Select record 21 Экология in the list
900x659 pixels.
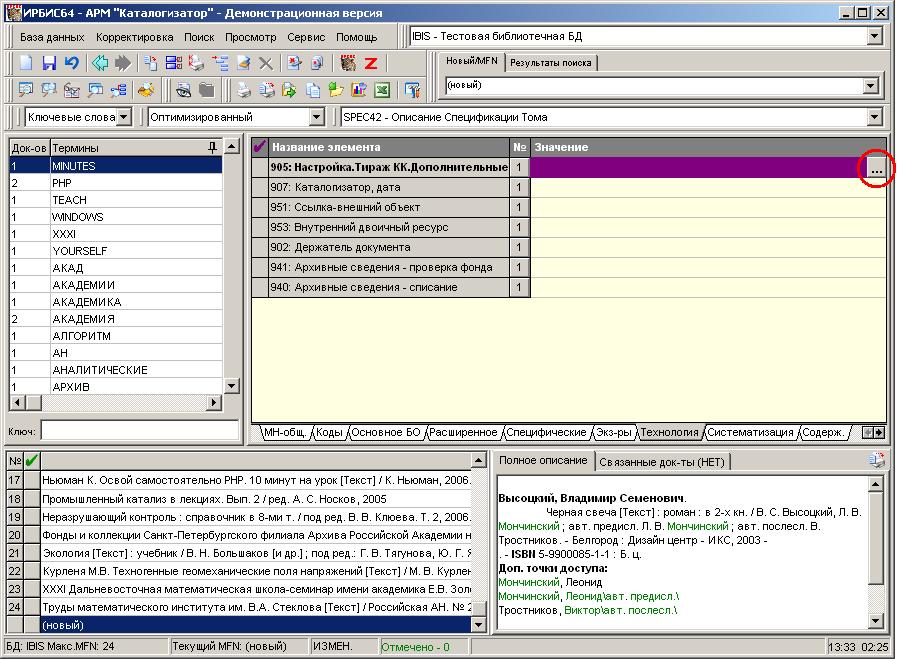point(256,553)
